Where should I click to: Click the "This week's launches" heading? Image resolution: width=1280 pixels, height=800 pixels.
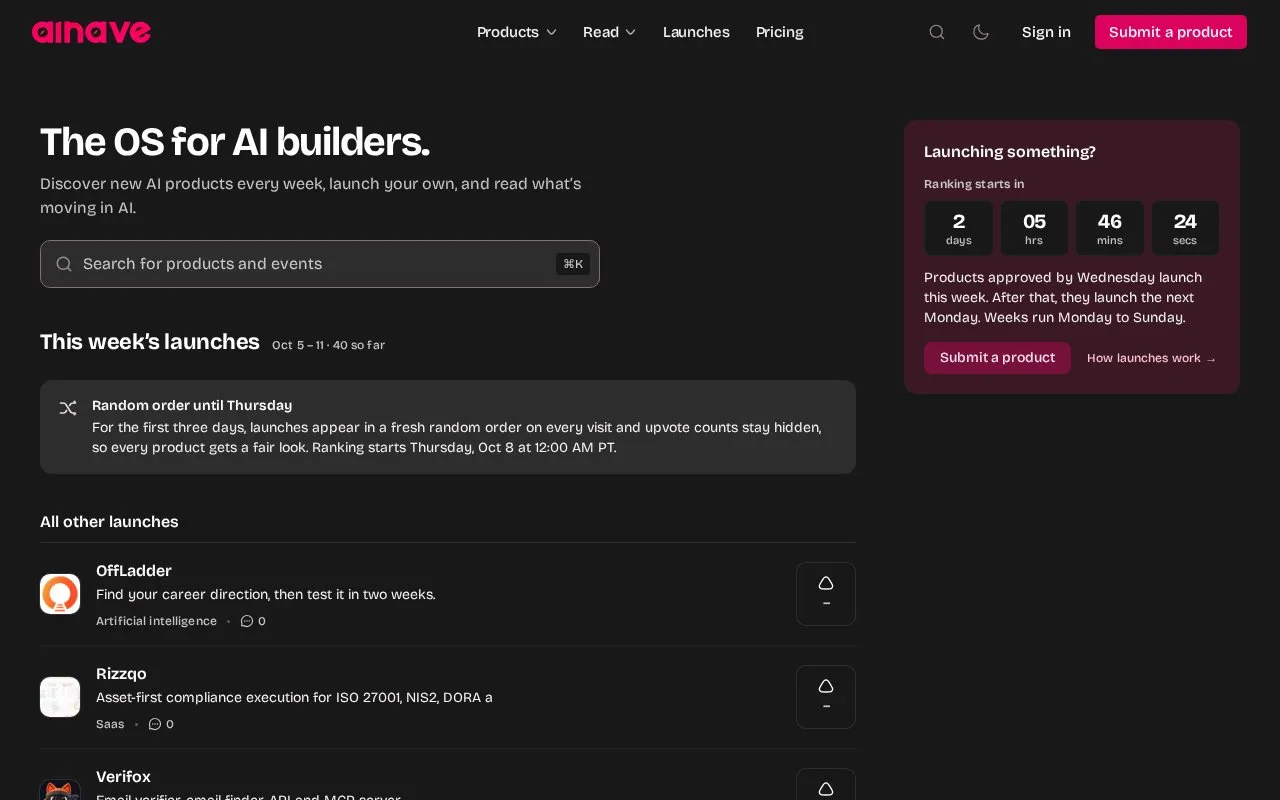point(150,342)
